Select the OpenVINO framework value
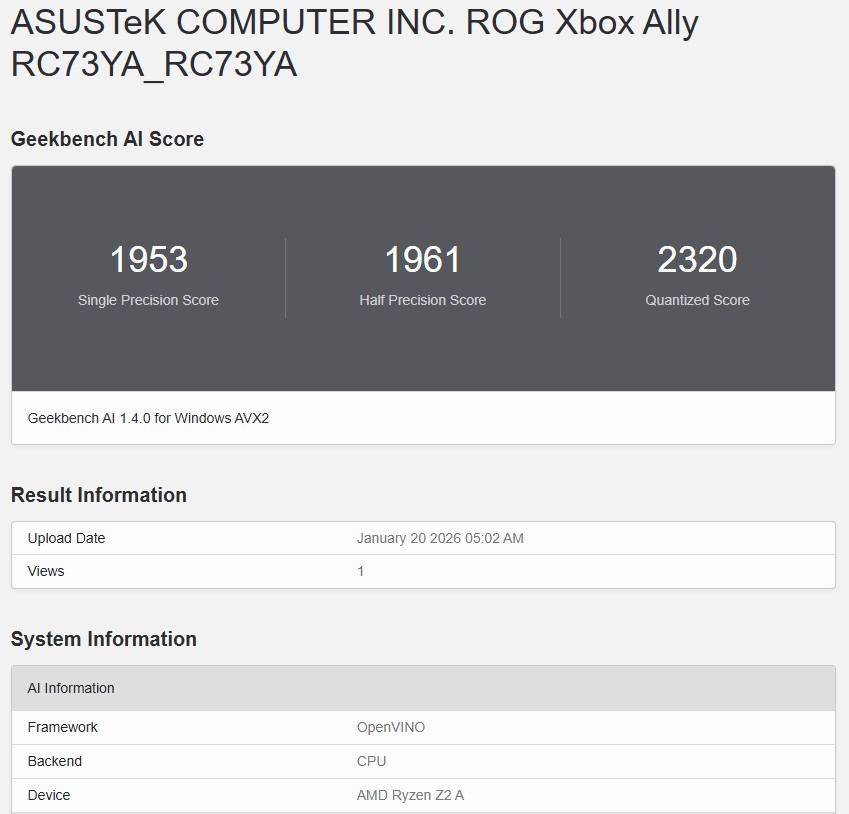Image resolution: width=849 pixels, height=814 pixels. click(390, 727)
